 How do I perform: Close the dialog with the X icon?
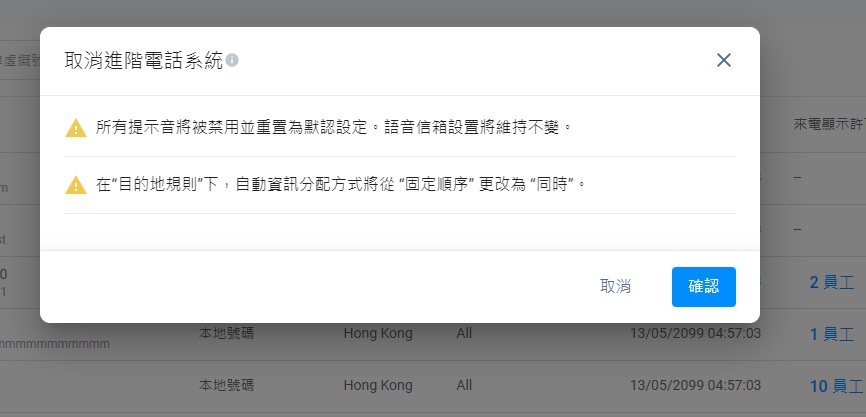(x=724, y=60)
